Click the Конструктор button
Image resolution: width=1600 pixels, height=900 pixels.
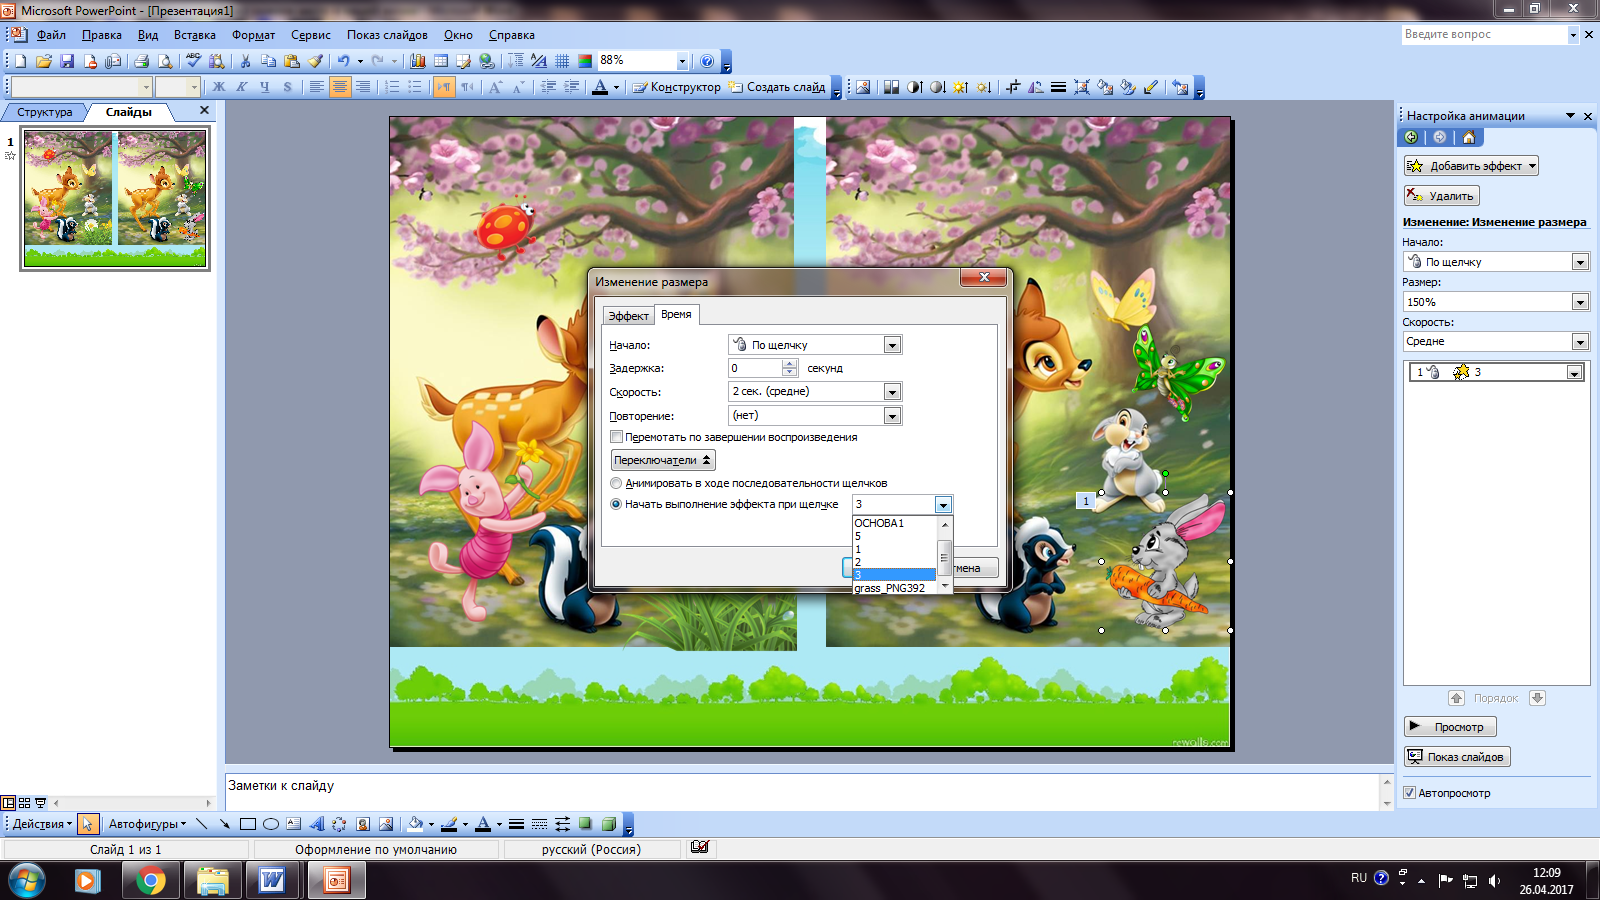pos(677,87)
